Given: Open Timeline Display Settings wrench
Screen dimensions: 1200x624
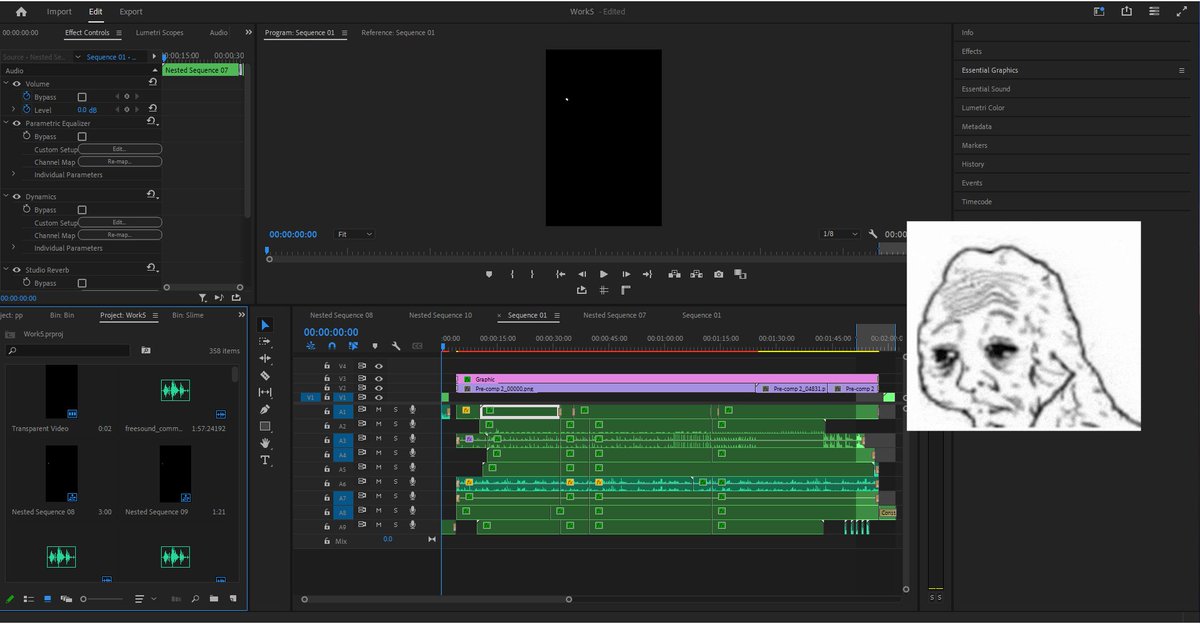Looking at the screenshot, I should tap(396, 346).
